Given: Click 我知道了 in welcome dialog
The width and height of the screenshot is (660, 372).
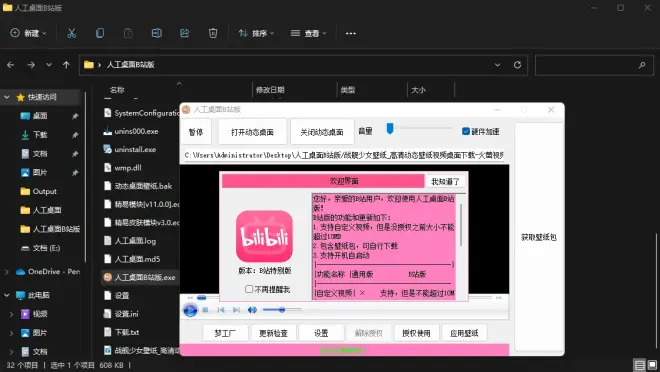Looking at the screenshot, I should (445, 181).
